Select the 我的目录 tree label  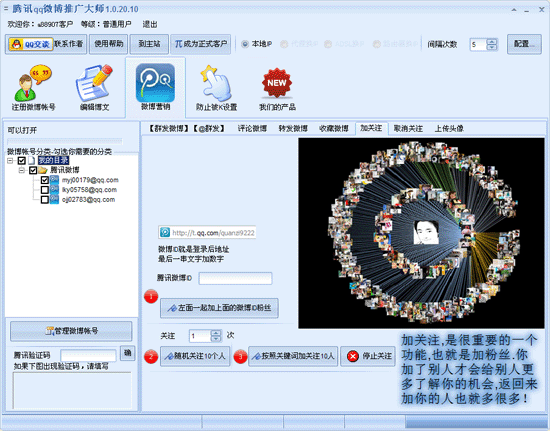click(53, 161)
